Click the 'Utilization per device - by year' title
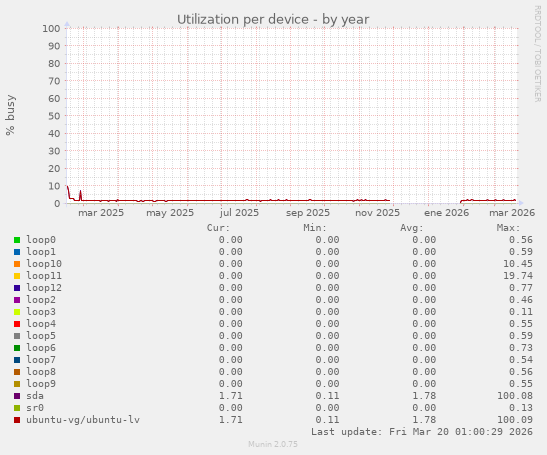Screen dimensions: 547x455 273,20
